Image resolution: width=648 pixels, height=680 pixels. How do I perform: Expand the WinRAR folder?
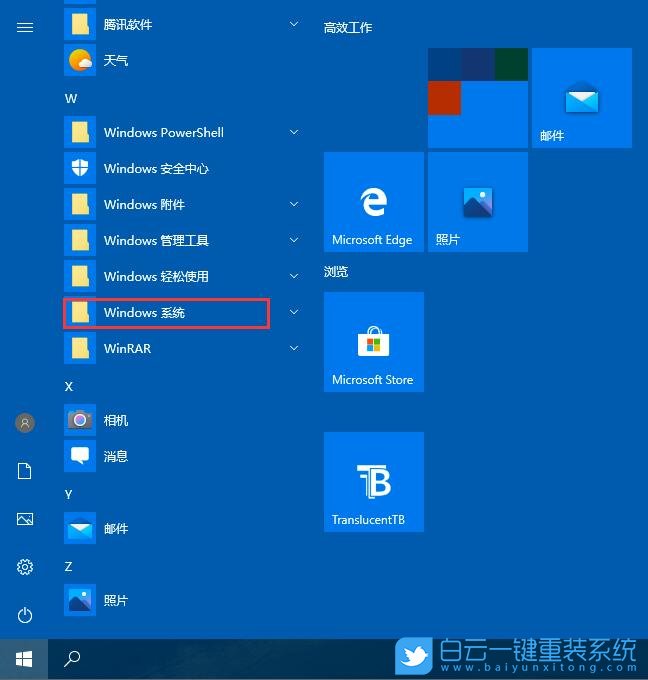(x=182, y=348)
